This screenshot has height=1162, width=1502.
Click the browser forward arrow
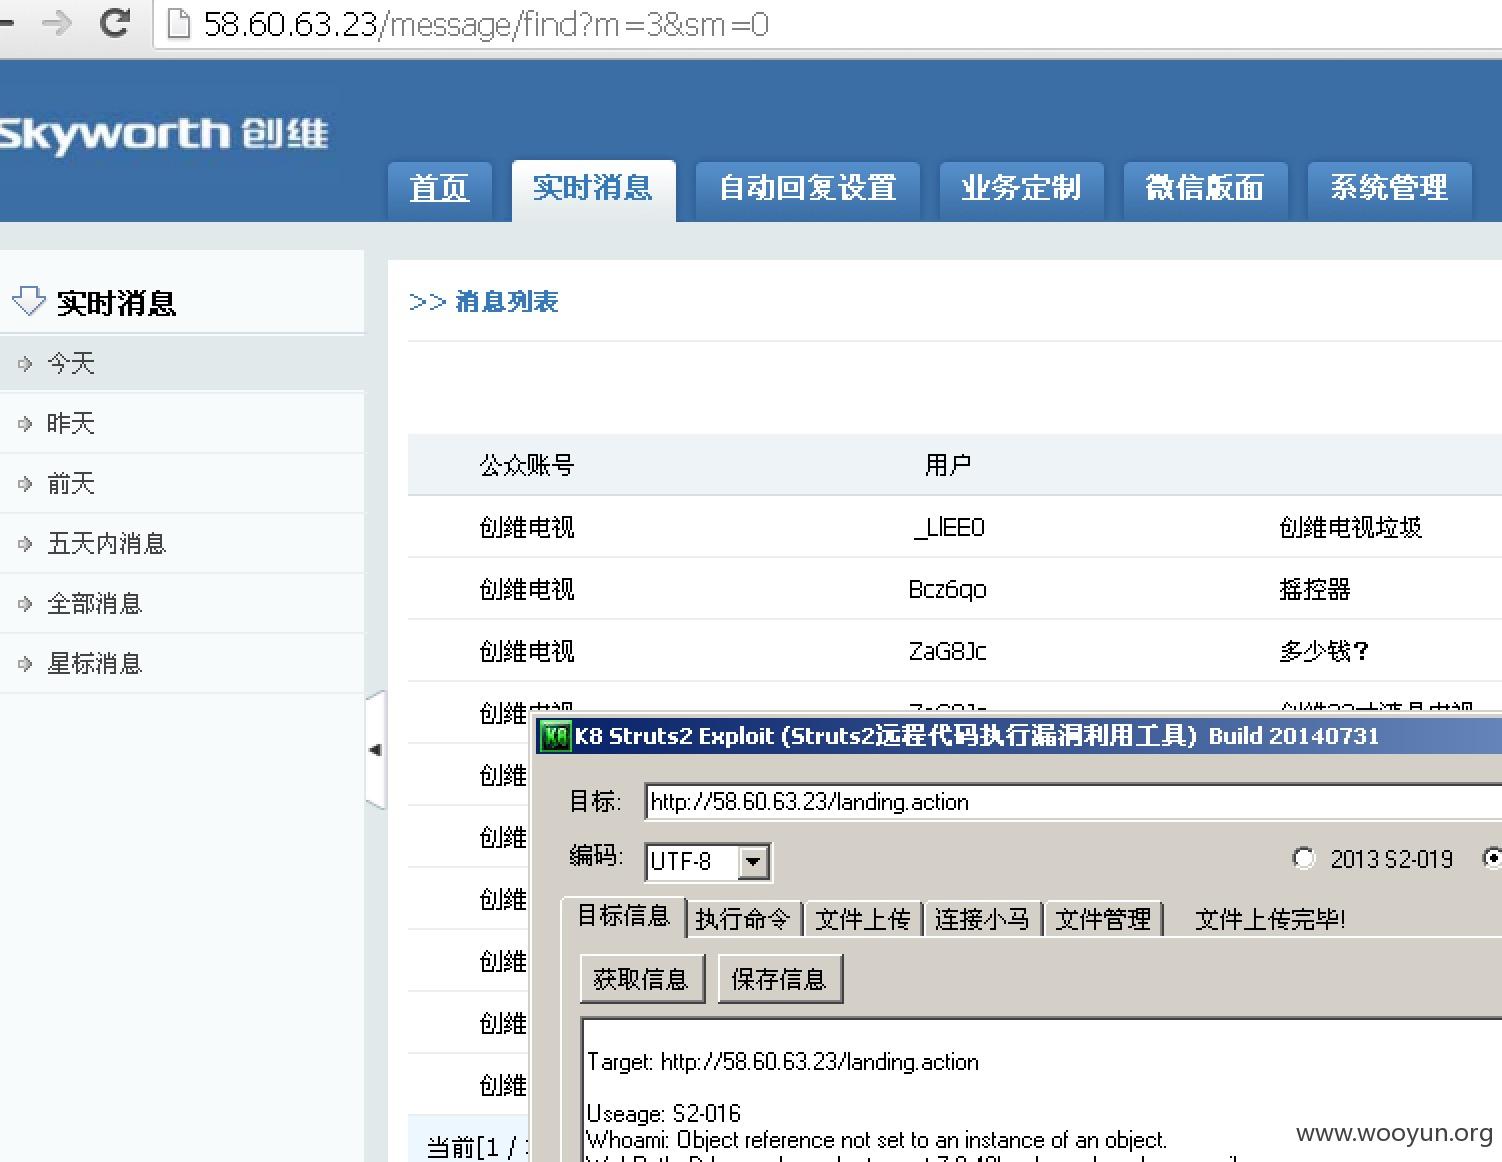point(58,22)
